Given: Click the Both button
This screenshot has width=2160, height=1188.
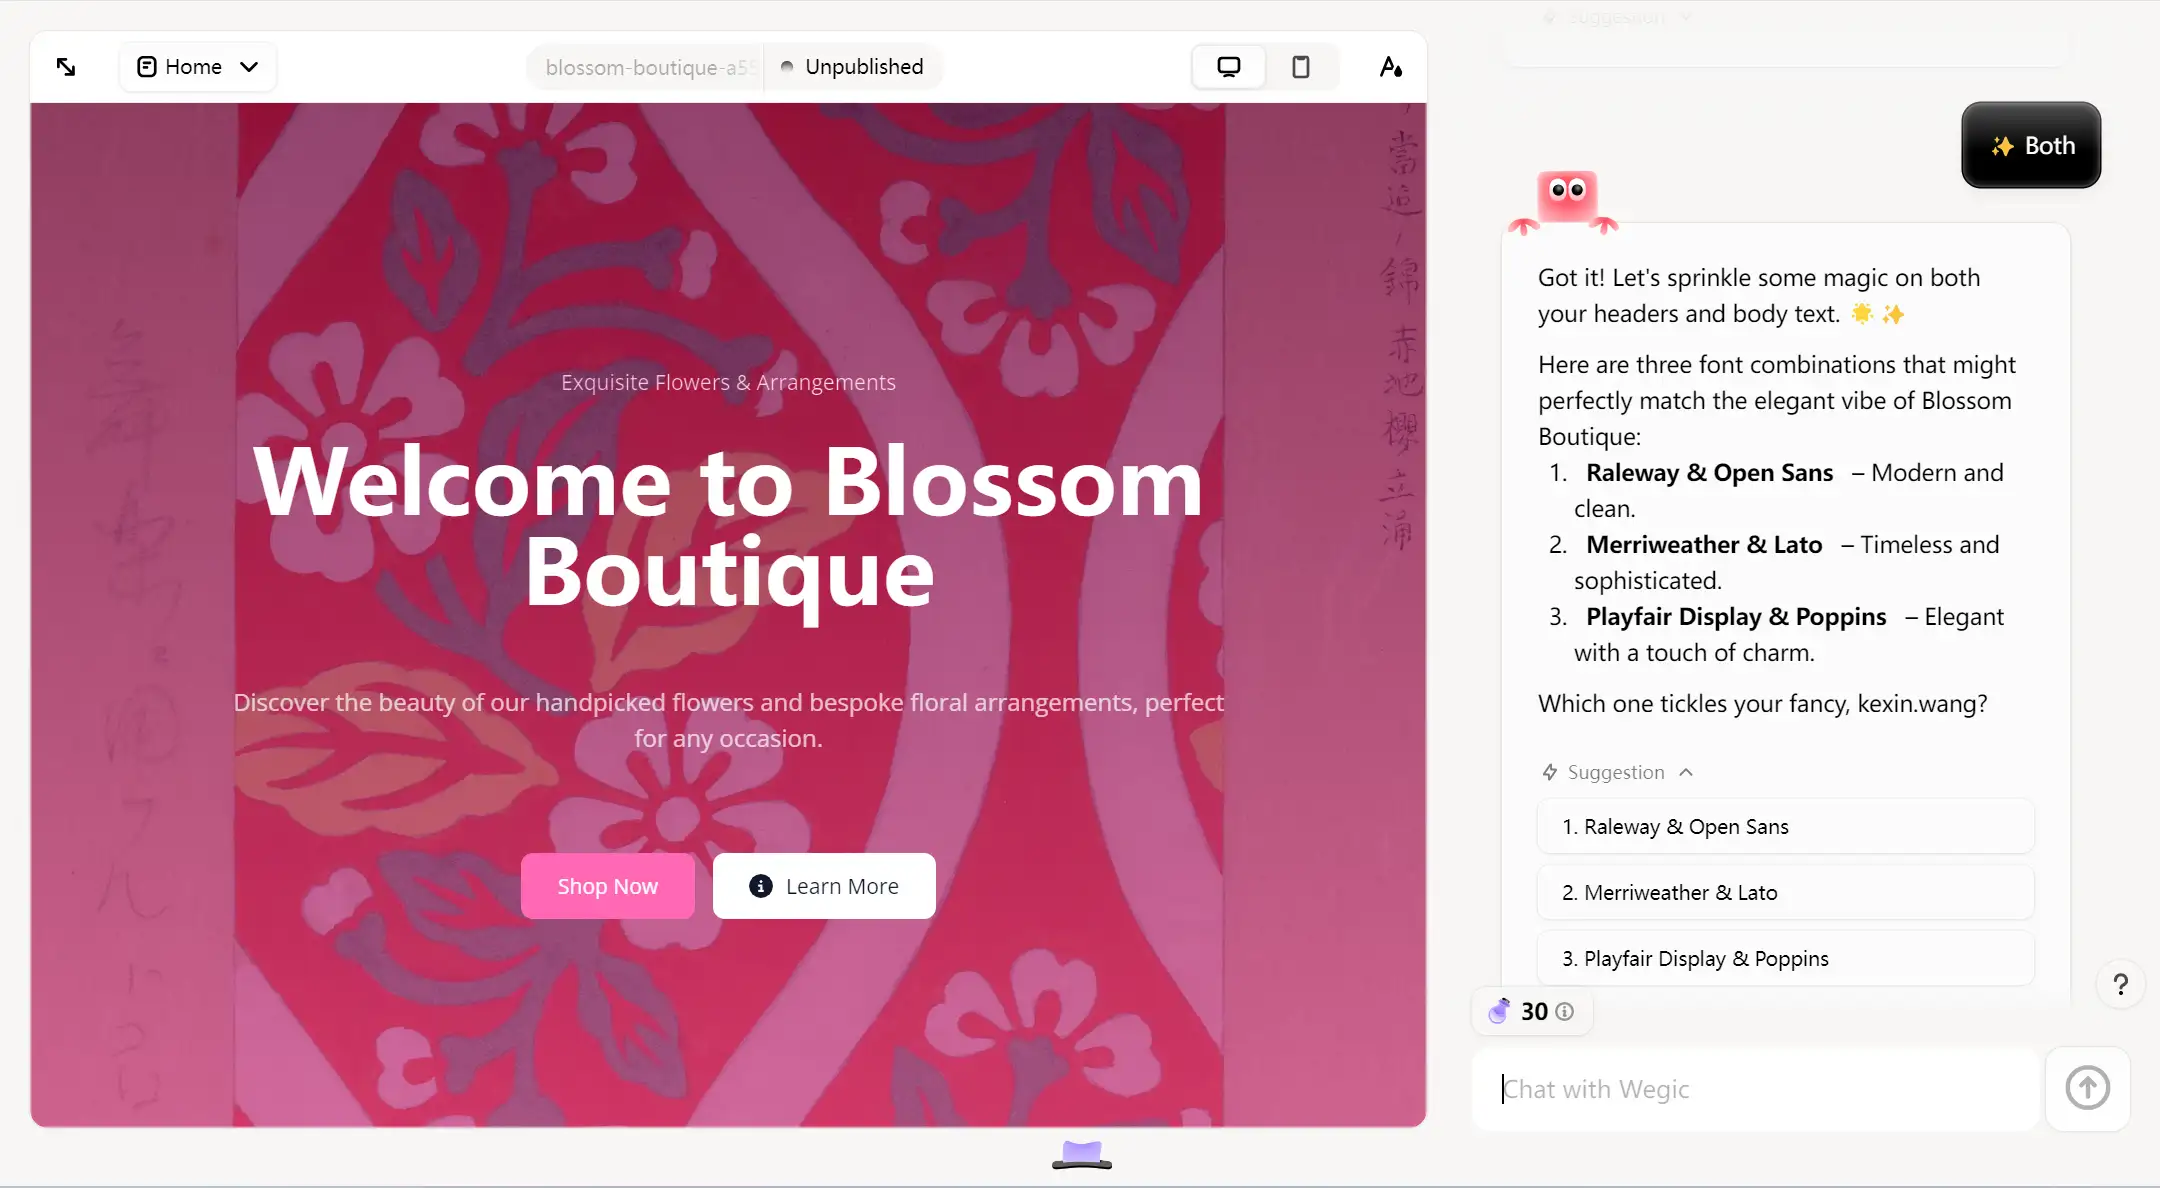Looking at the screenshot, I should [x=2030, y=145].
